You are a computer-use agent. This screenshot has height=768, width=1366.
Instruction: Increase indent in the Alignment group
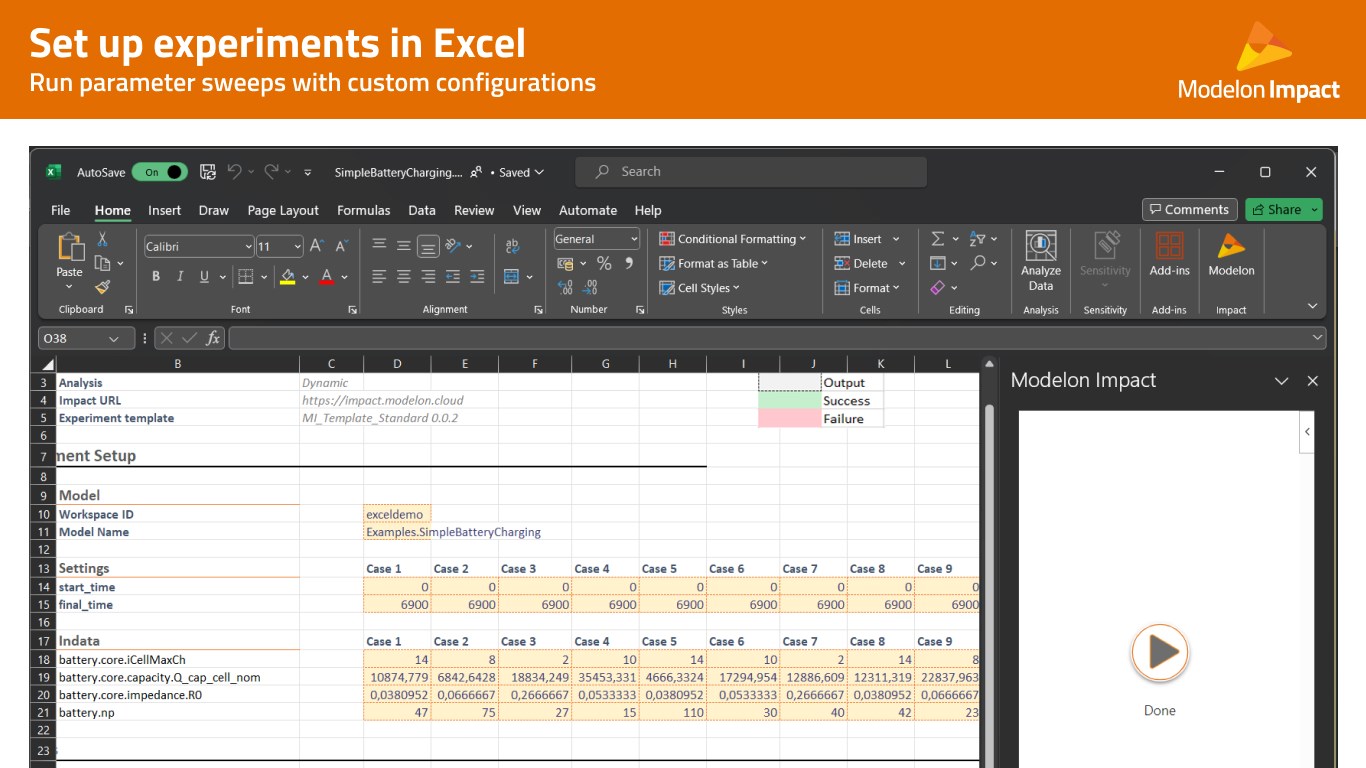pyautogui.click(x=476, y=276)
